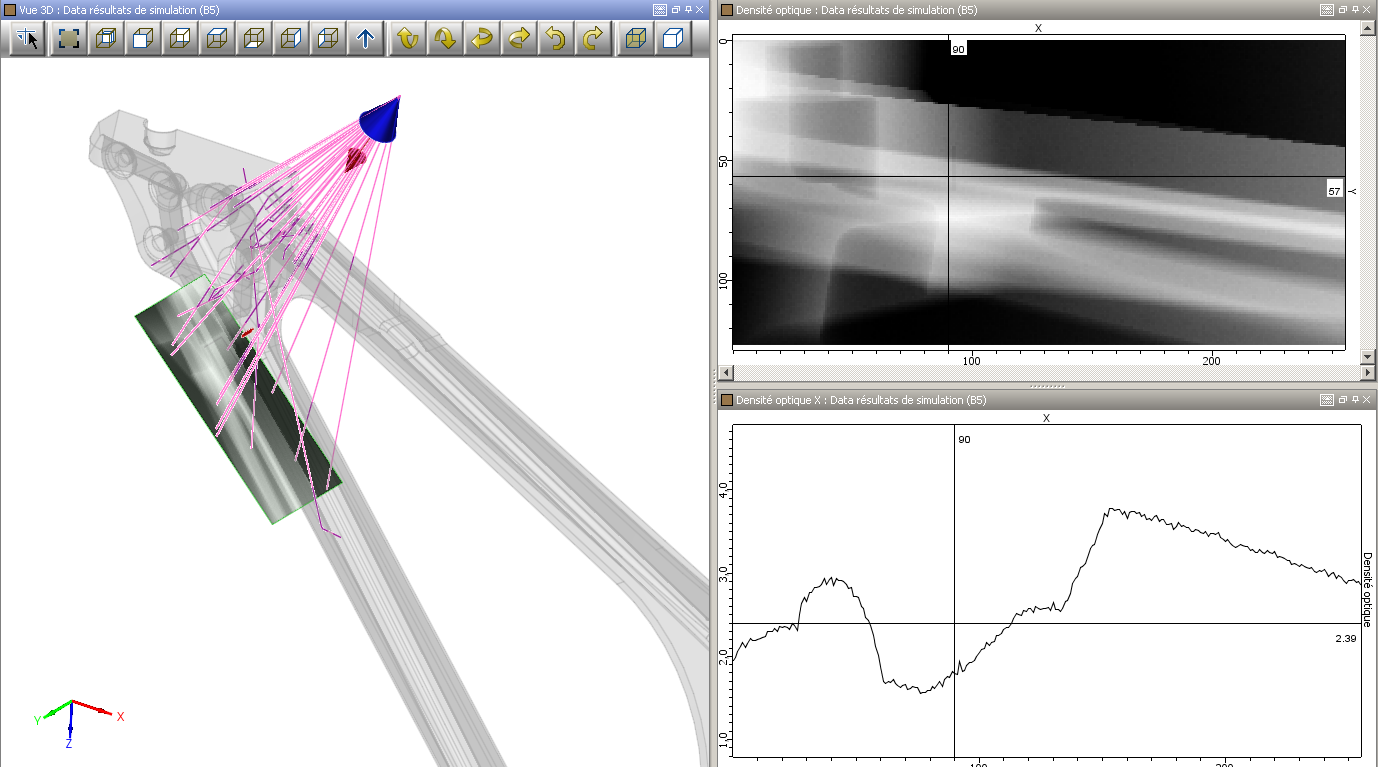Click the last yellow clockwise rotate arrow
Screen dimensions: 1378x767
[x=593, y=39]
